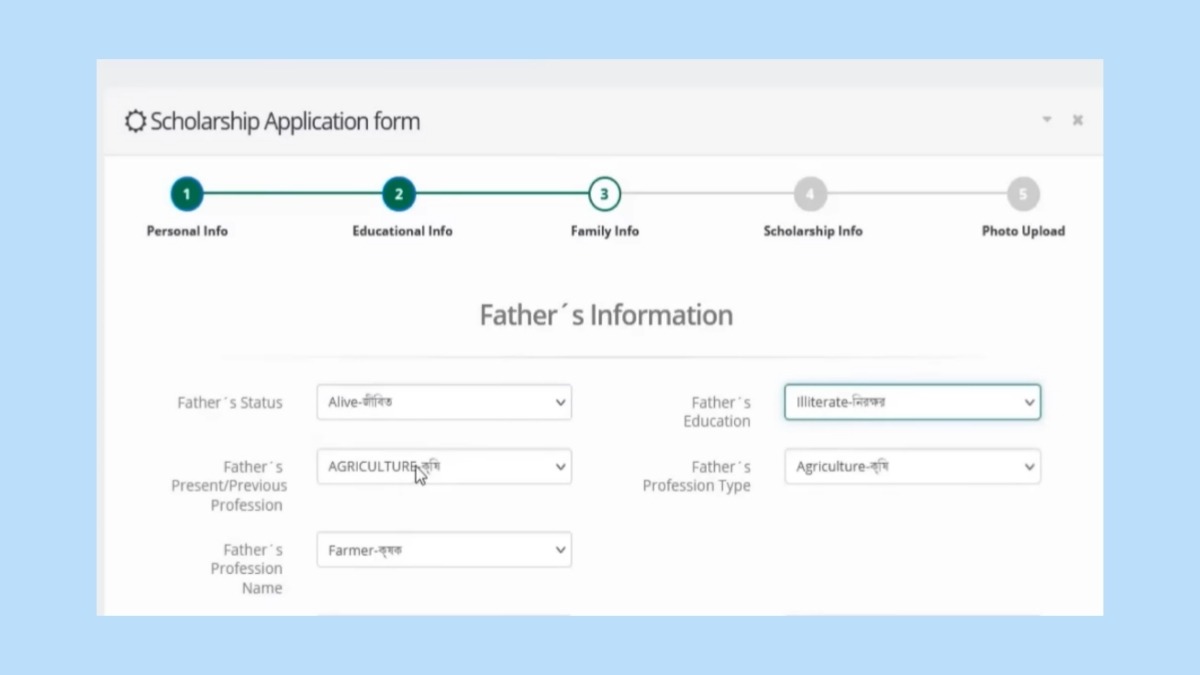Image resolution: width=1200 pixels, height=675 pixels.
Task: Go to step 2 circle
Action: (x=398, y=194)
